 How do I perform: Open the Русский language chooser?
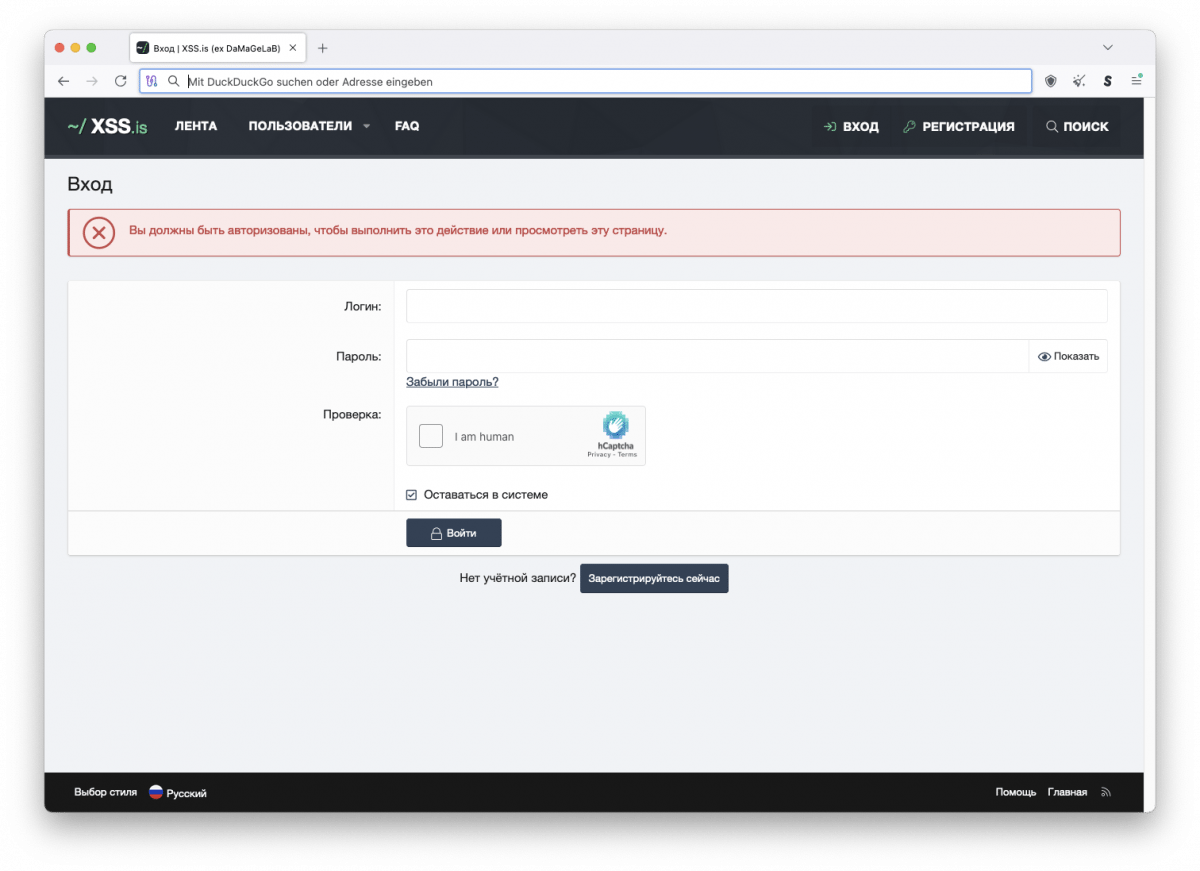coord(178,793)
